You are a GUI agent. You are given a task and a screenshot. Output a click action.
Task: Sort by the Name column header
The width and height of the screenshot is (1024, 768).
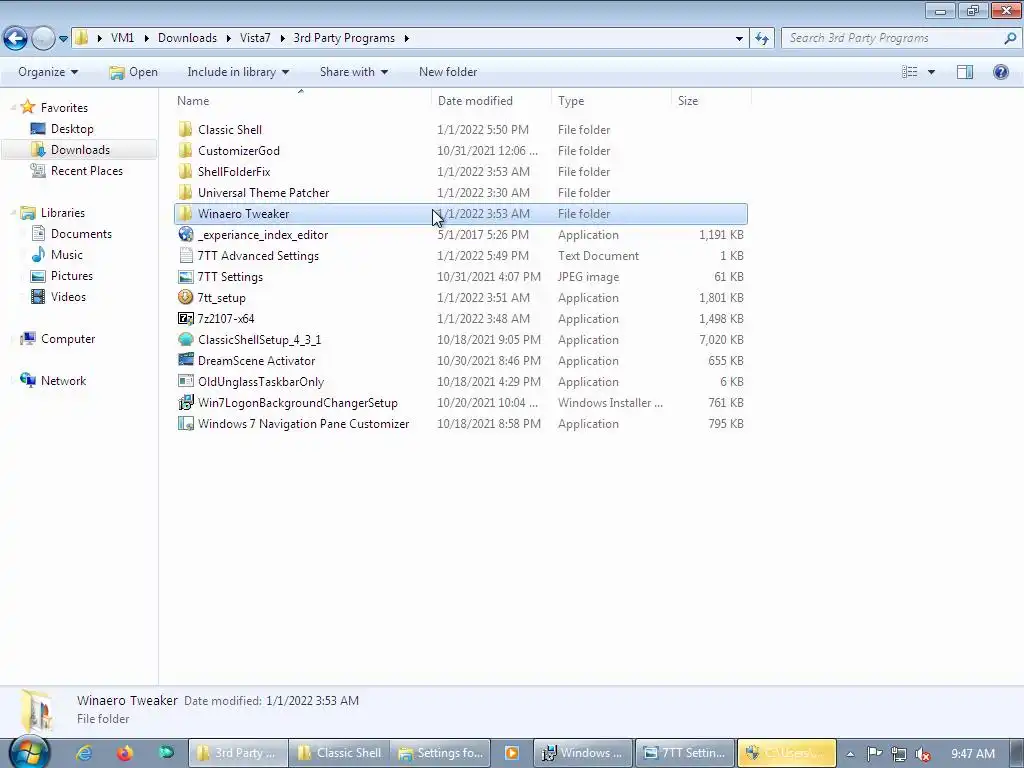point(300,101)
